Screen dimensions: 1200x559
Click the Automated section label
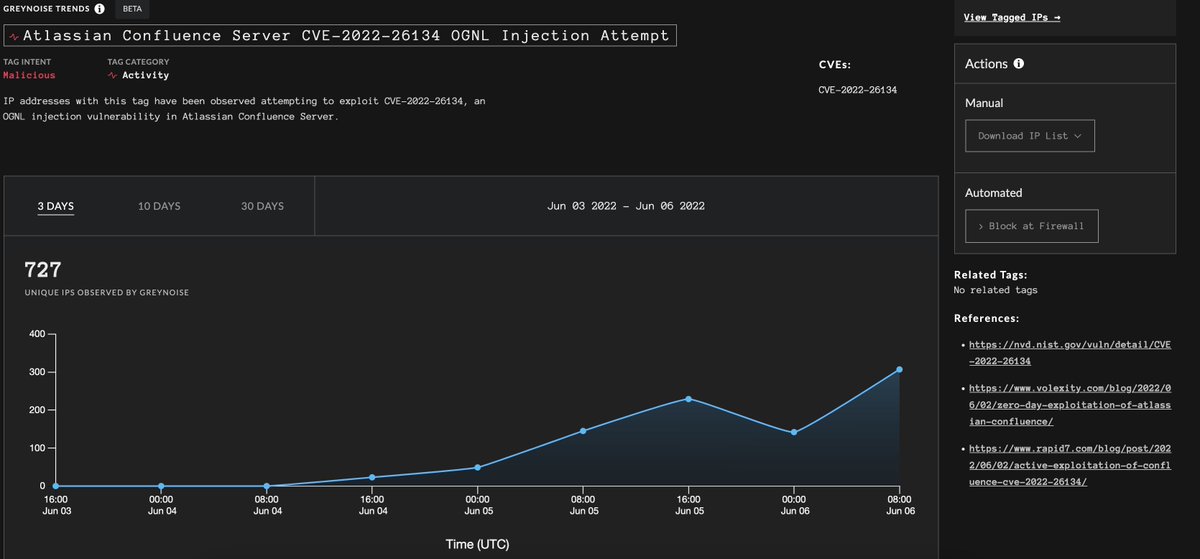click(x=993, y=192)
